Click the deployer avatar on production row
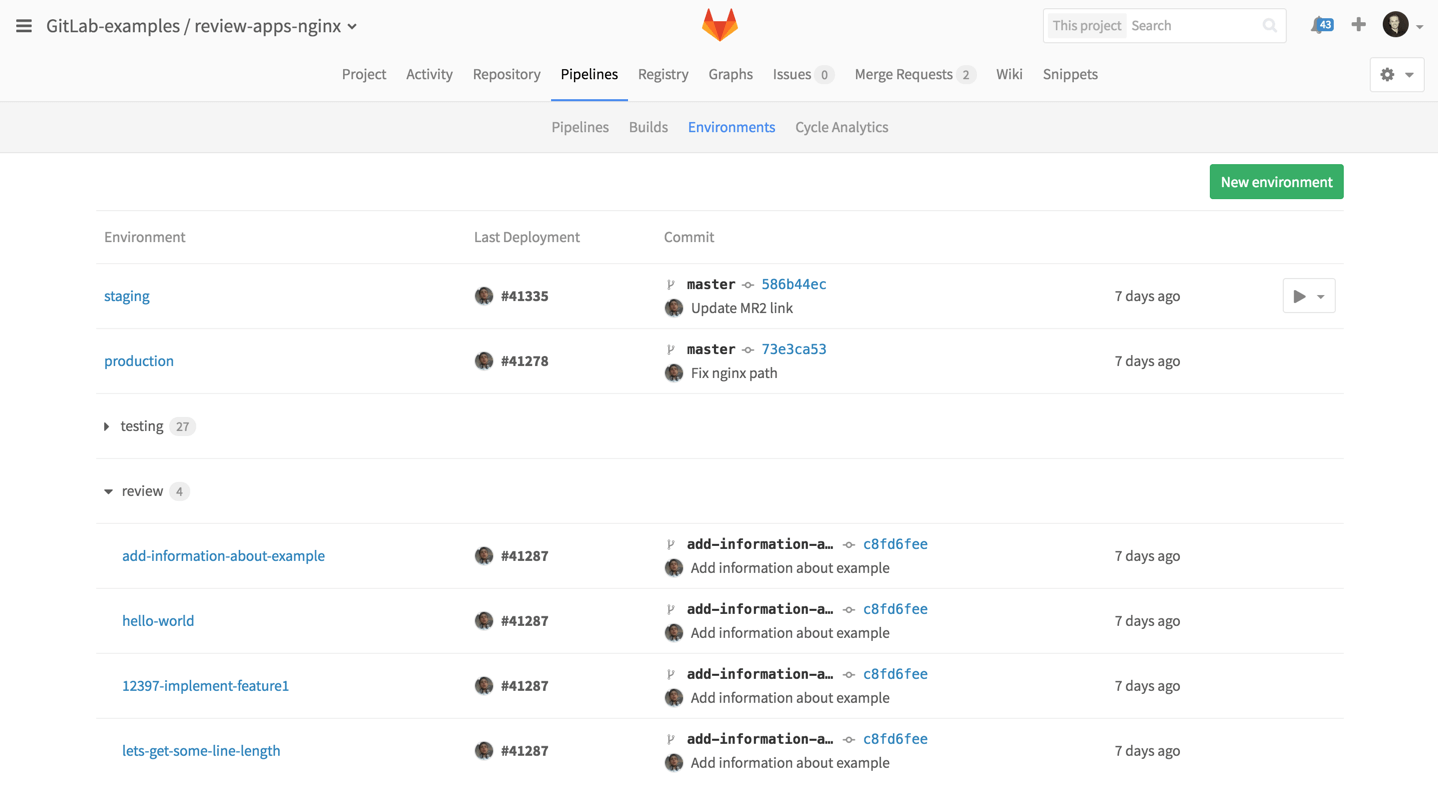 pos(484,361)
